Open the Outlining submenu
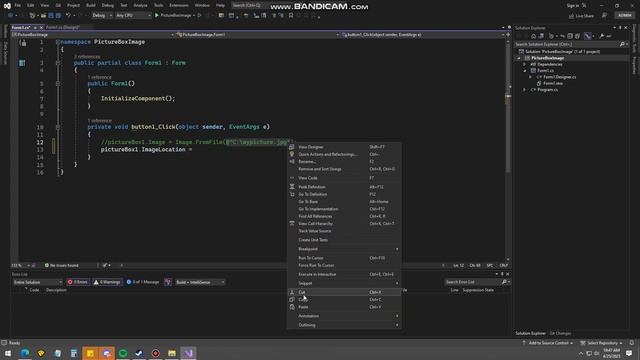 344,325
